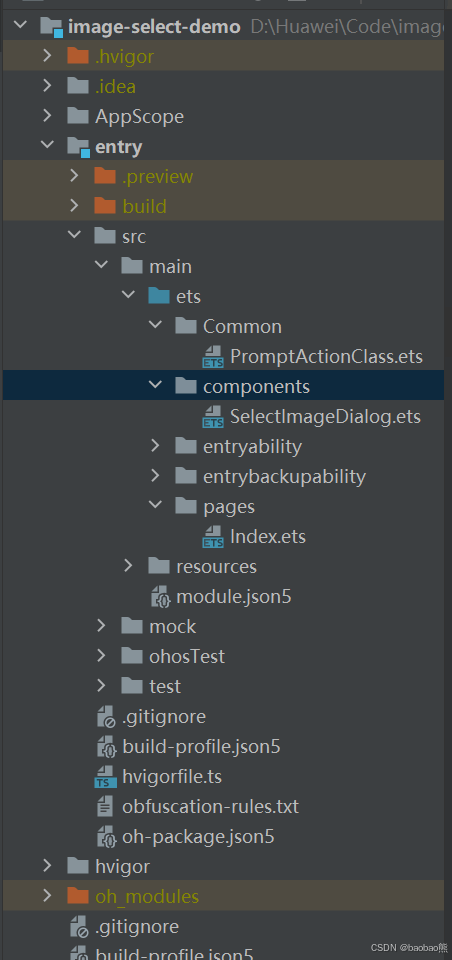Collapse the components folder
This screenshot has height=960, width=452.
coord(156,386)
